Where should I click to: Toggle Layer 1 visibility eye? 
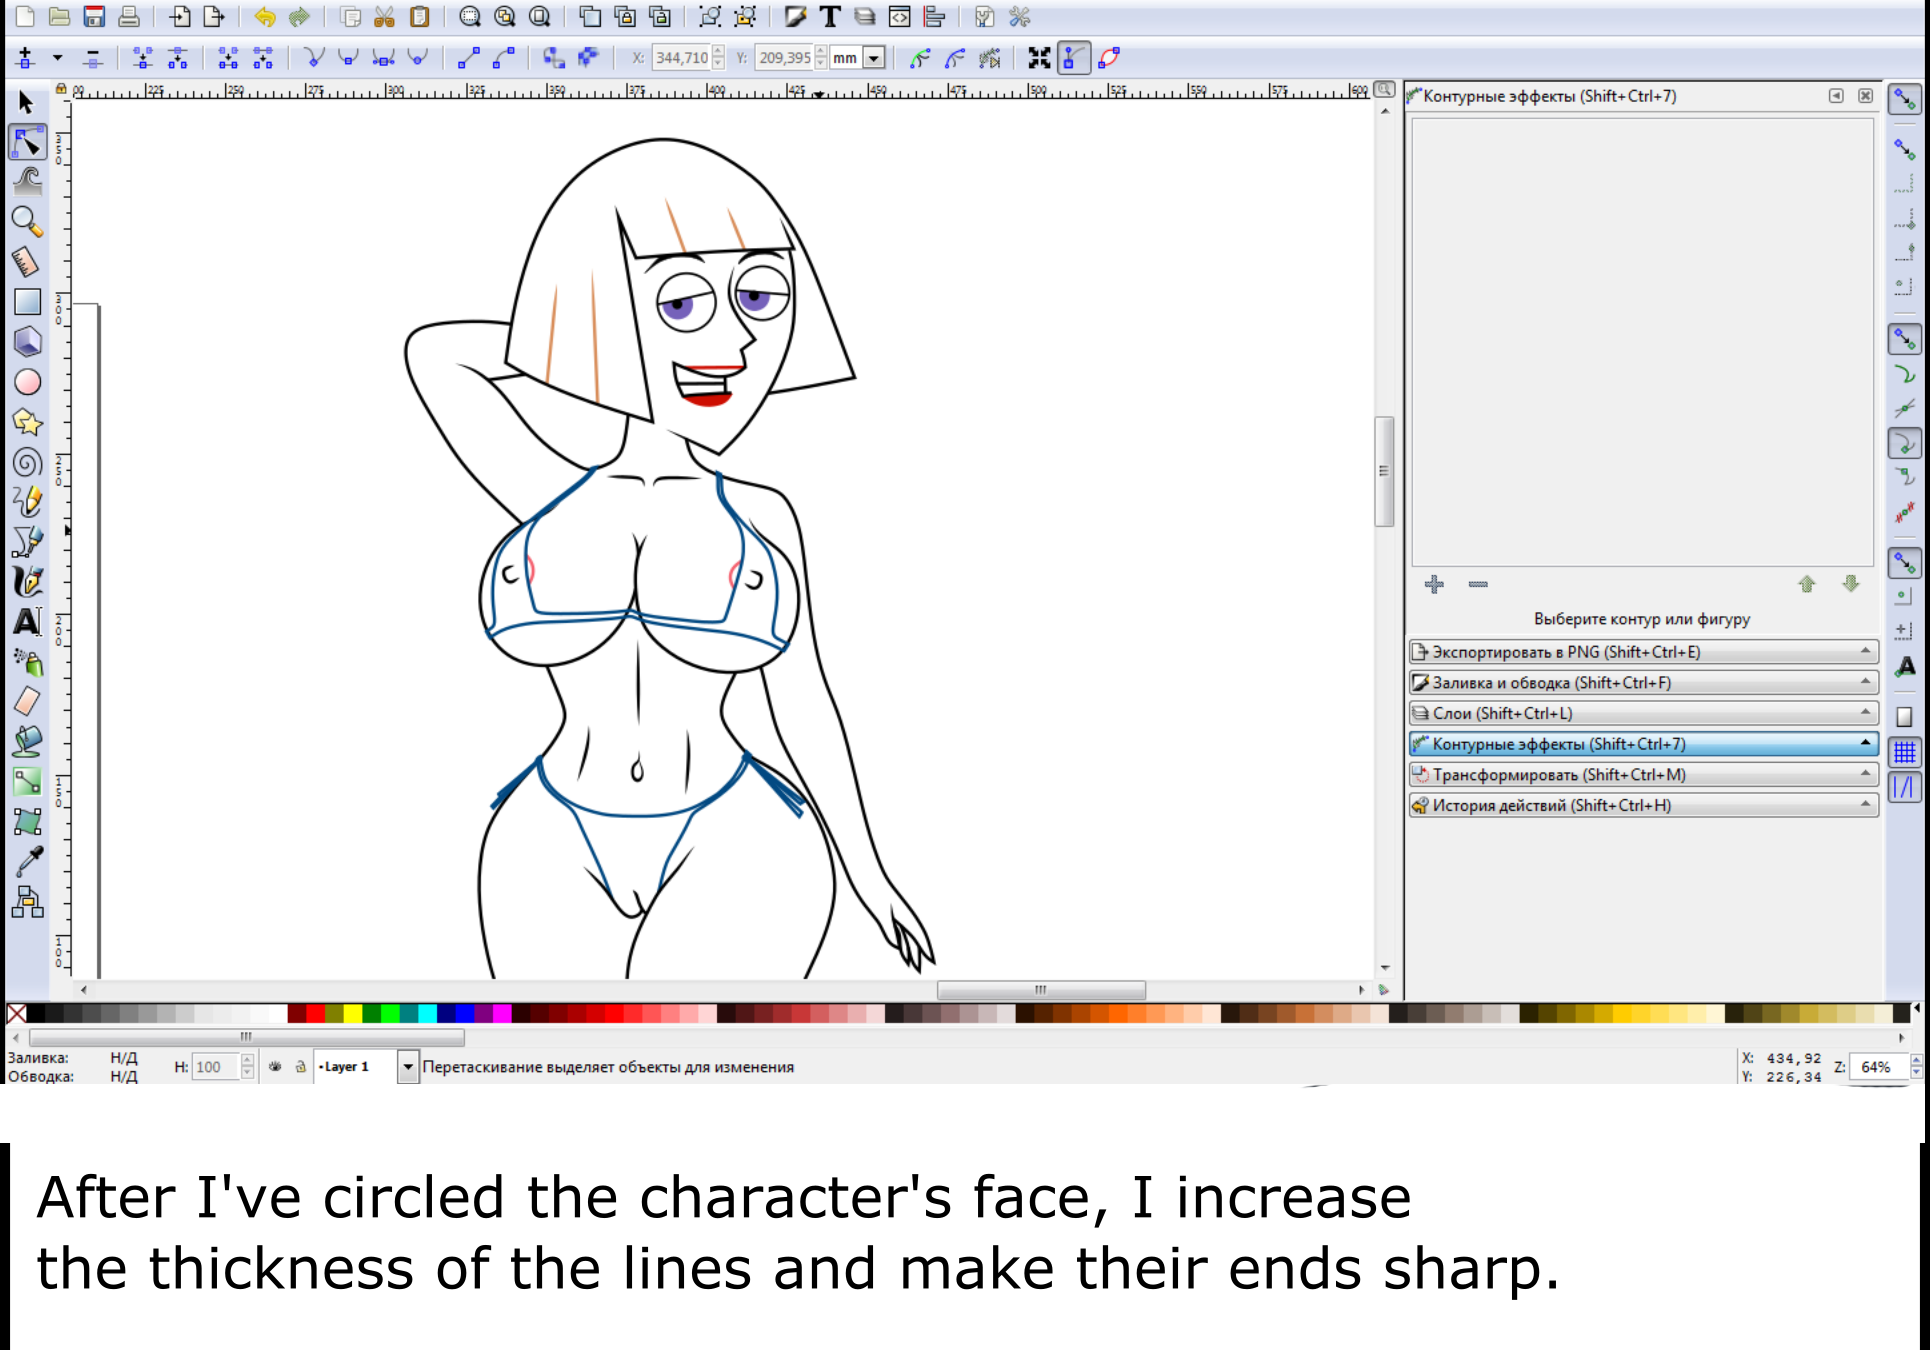(x=275, y=1067)
